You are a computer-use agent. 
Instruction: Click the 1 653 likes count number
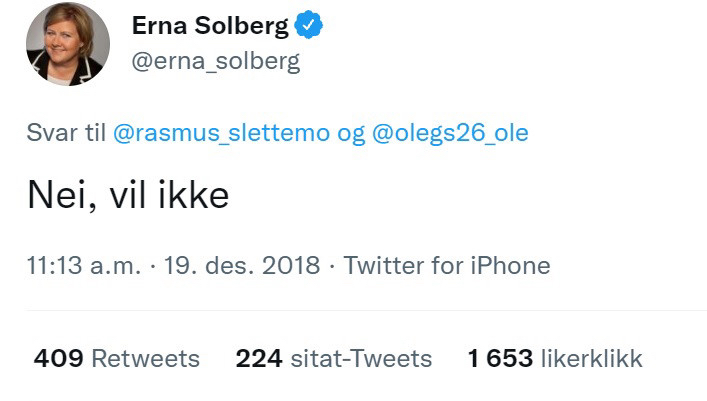[500, 358]
